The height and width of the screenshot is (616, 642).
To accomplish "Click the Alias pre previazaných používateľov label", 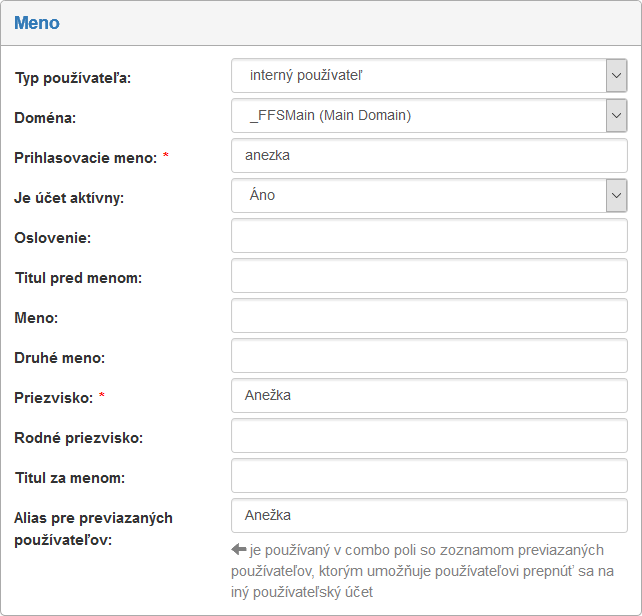I will click(92, 528).
